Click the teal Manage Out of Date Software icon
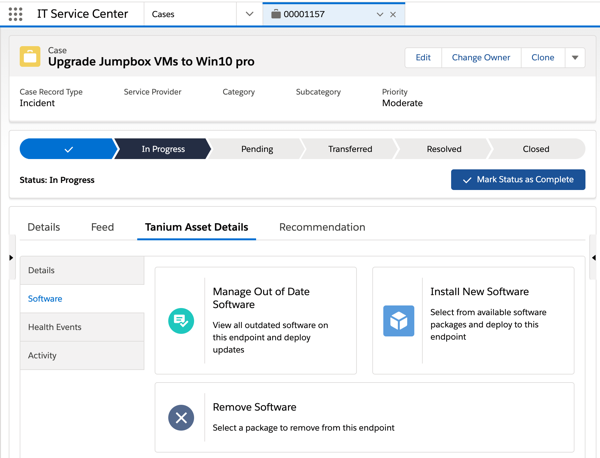600x458 pixels. (x=181, y=321)
